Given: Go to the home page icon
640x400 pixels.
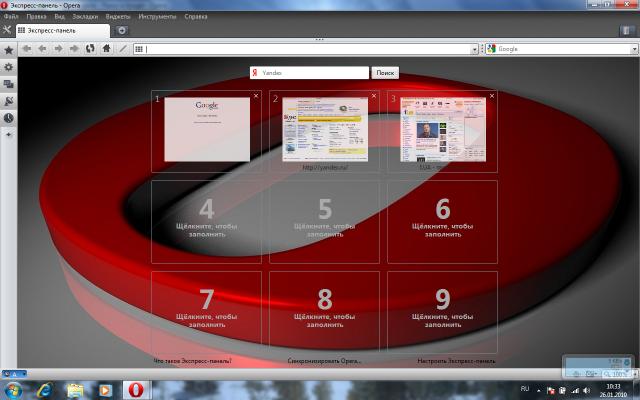Looking at the screenshot, I should tap(107, 49).
